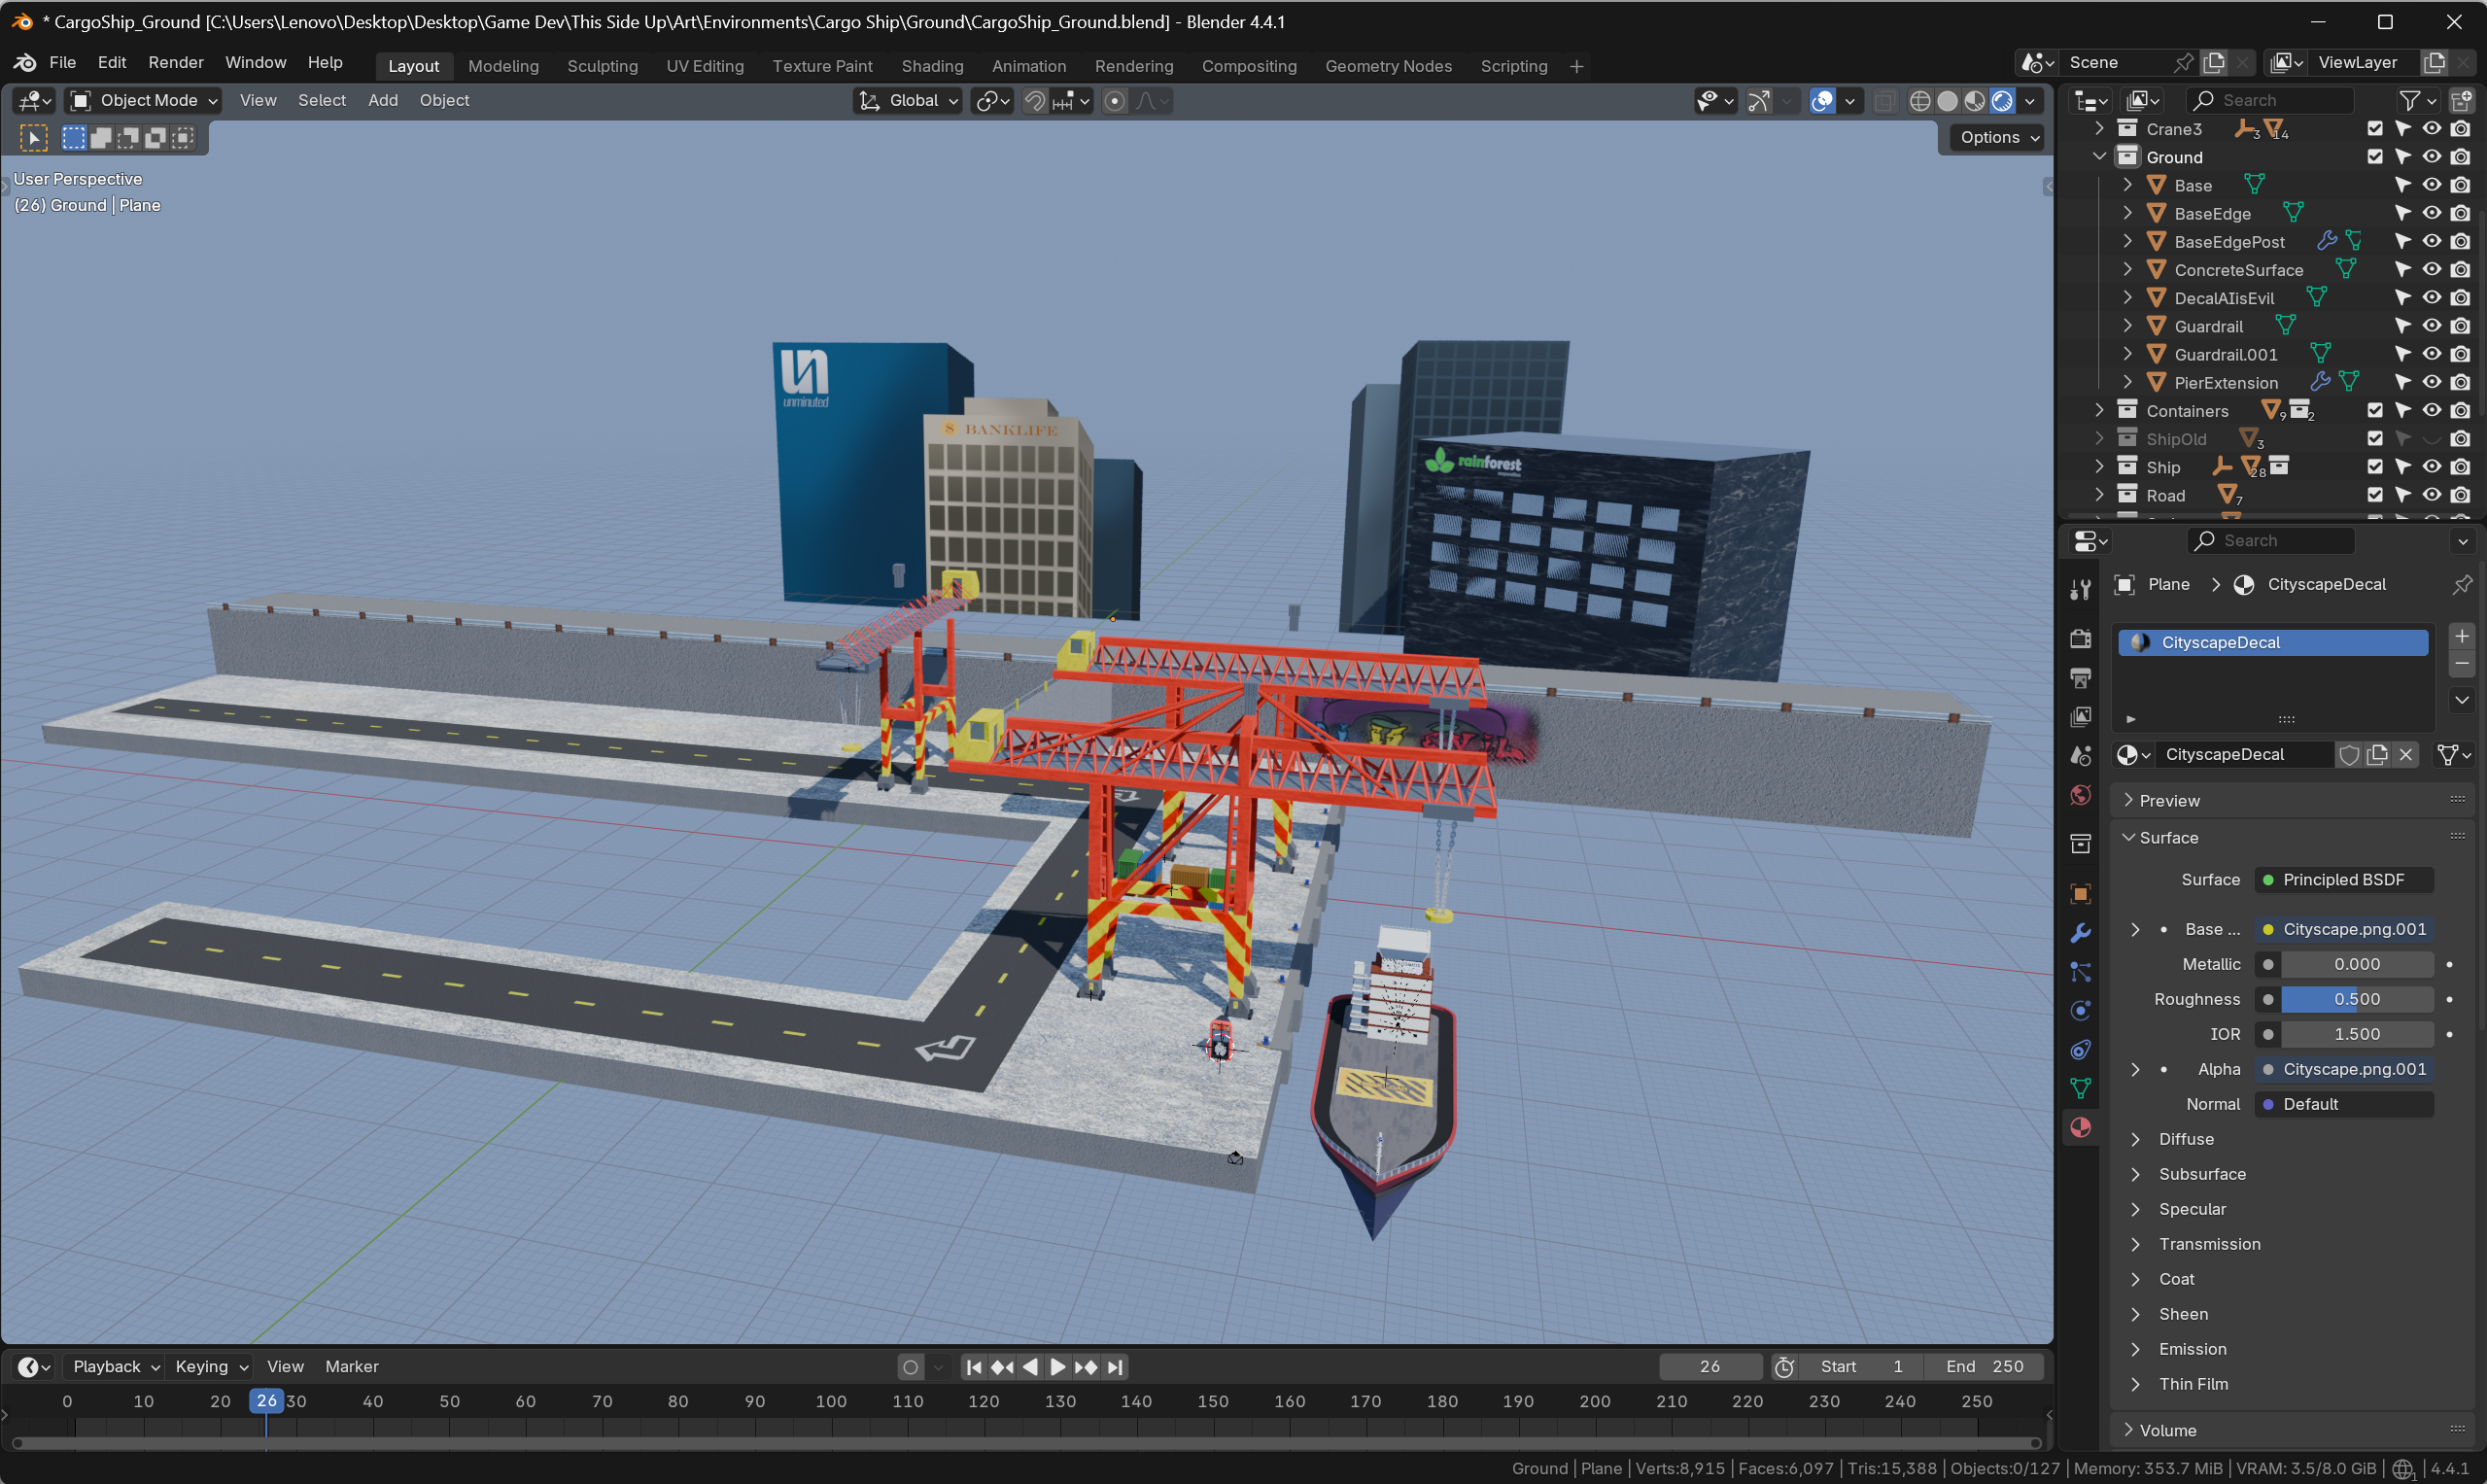Switch viewport to wireframe shading
The height and width of the screenshot is (1484, 2487).
coord(1919,101)
